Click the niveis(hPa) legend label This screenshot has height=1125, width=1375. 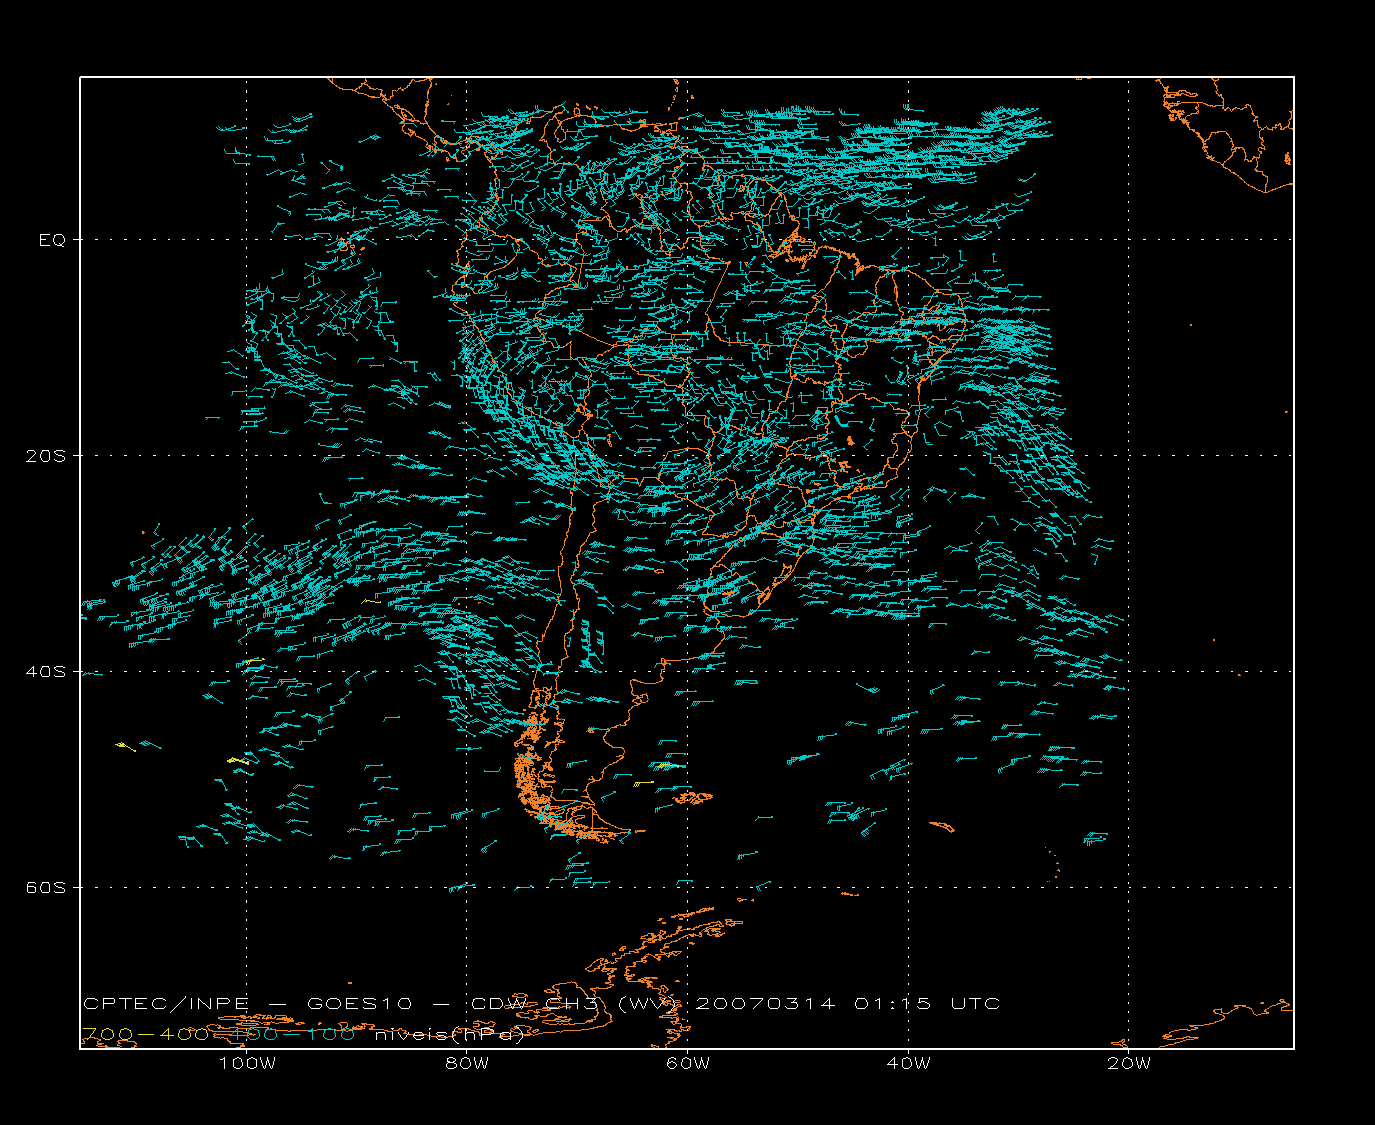coord(450,1035)
